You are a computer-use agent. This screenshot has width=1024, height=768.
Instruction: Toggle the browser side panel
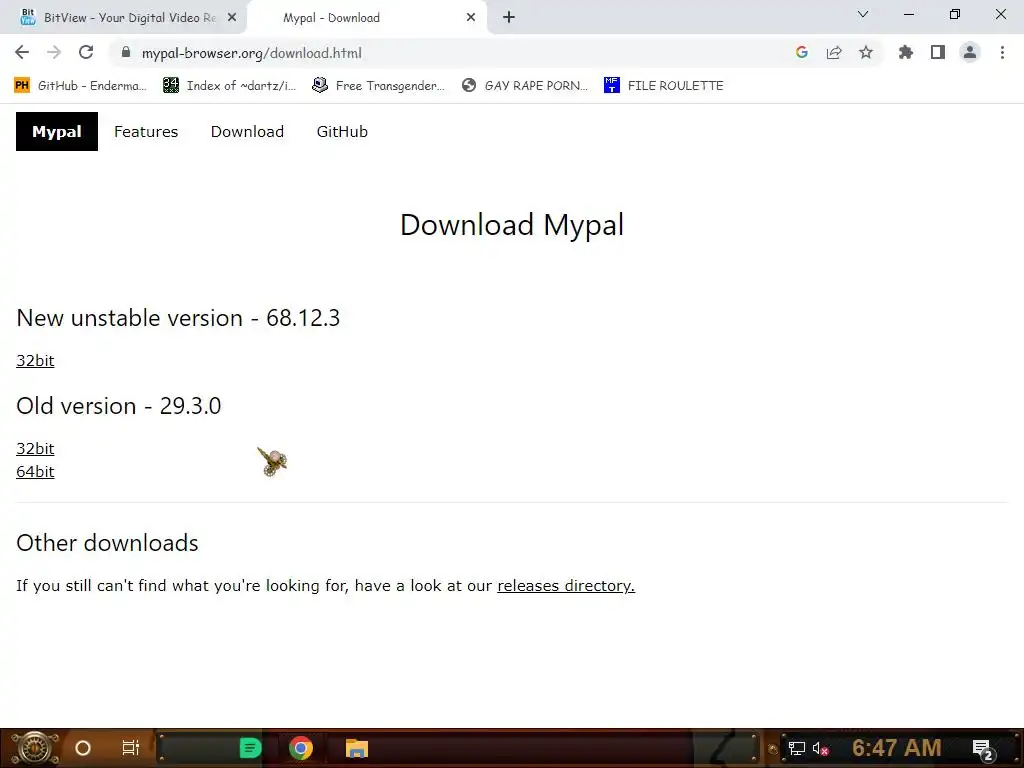coord(938,52)
